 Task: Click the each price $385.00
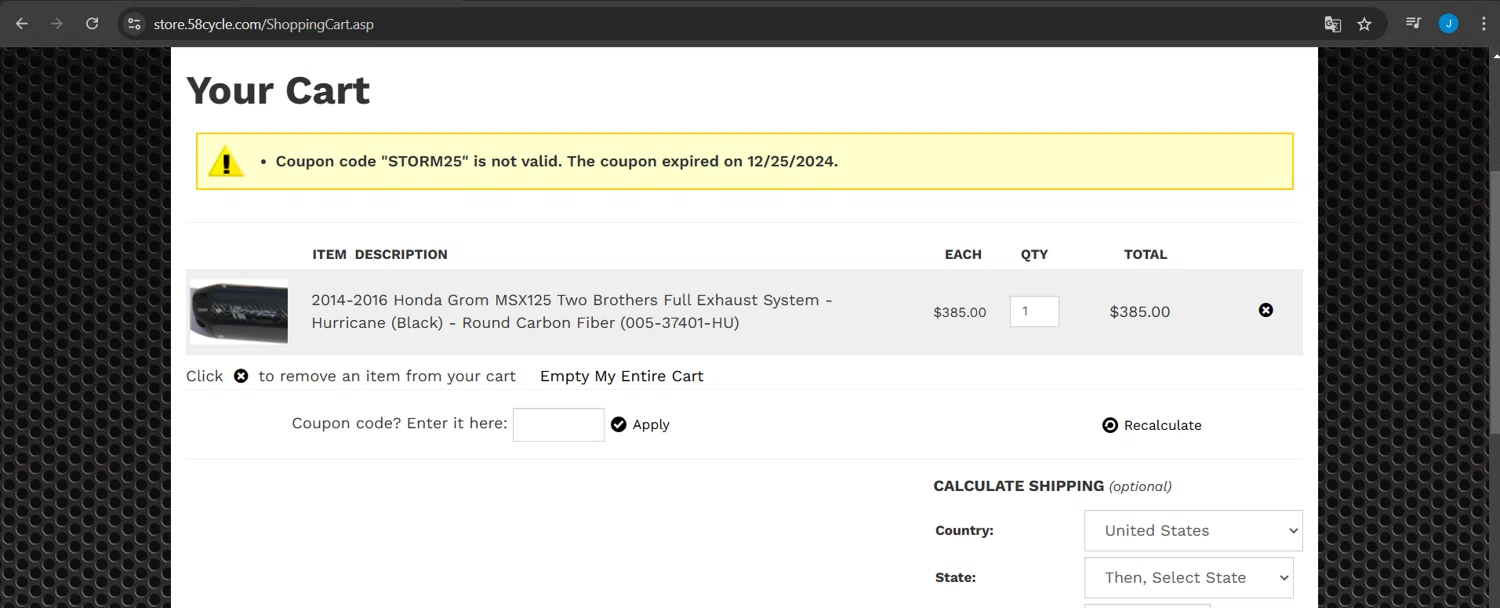click(960, 312)
